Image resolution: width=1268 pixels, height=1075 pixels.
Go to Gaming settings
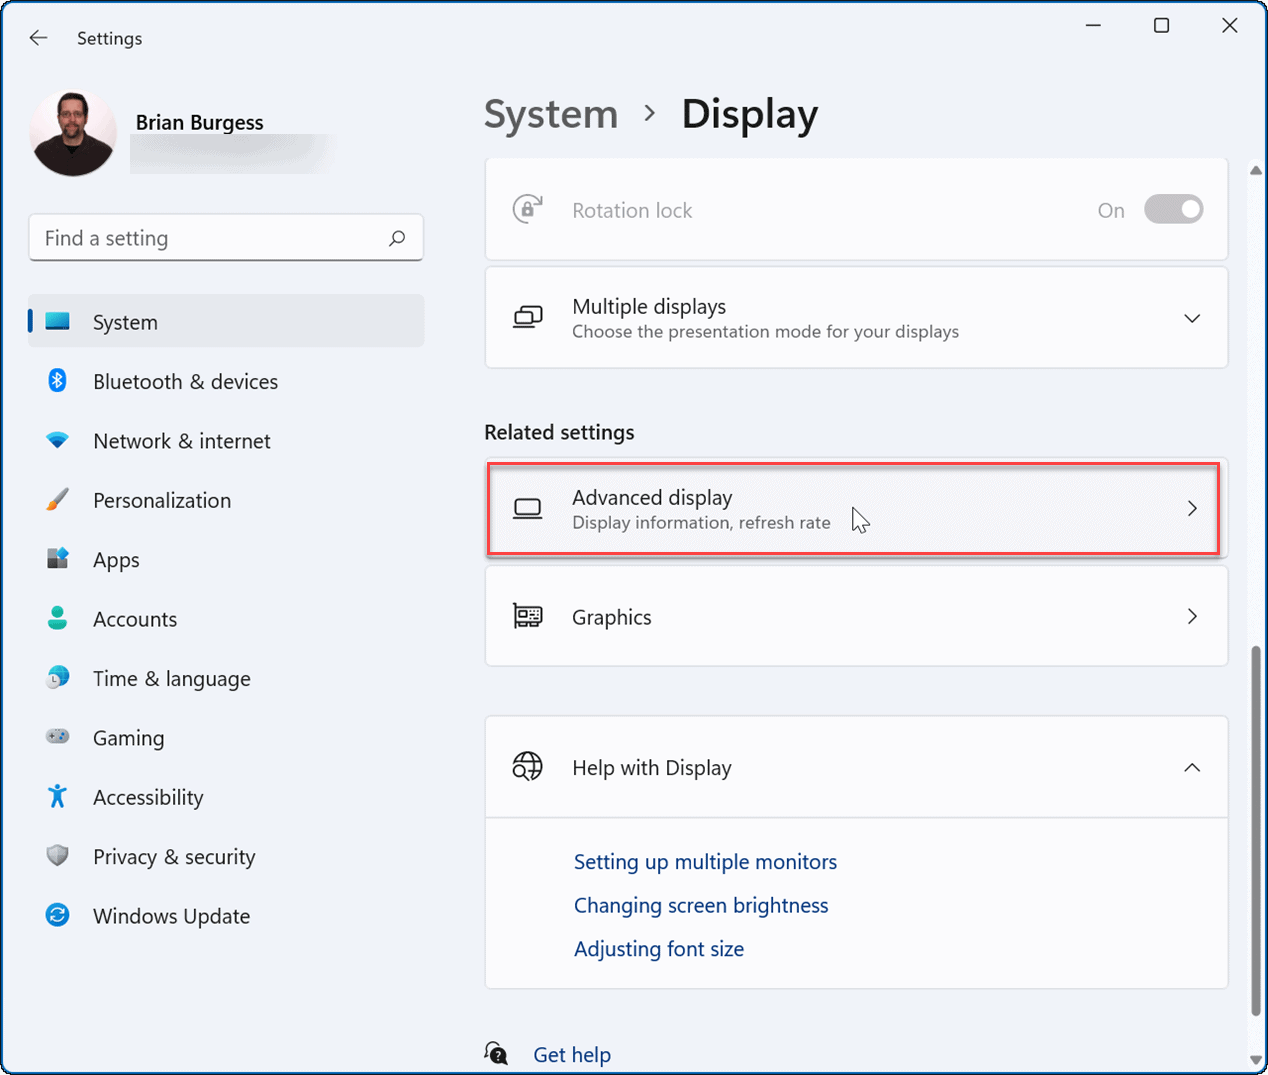[x=226, y=737]
